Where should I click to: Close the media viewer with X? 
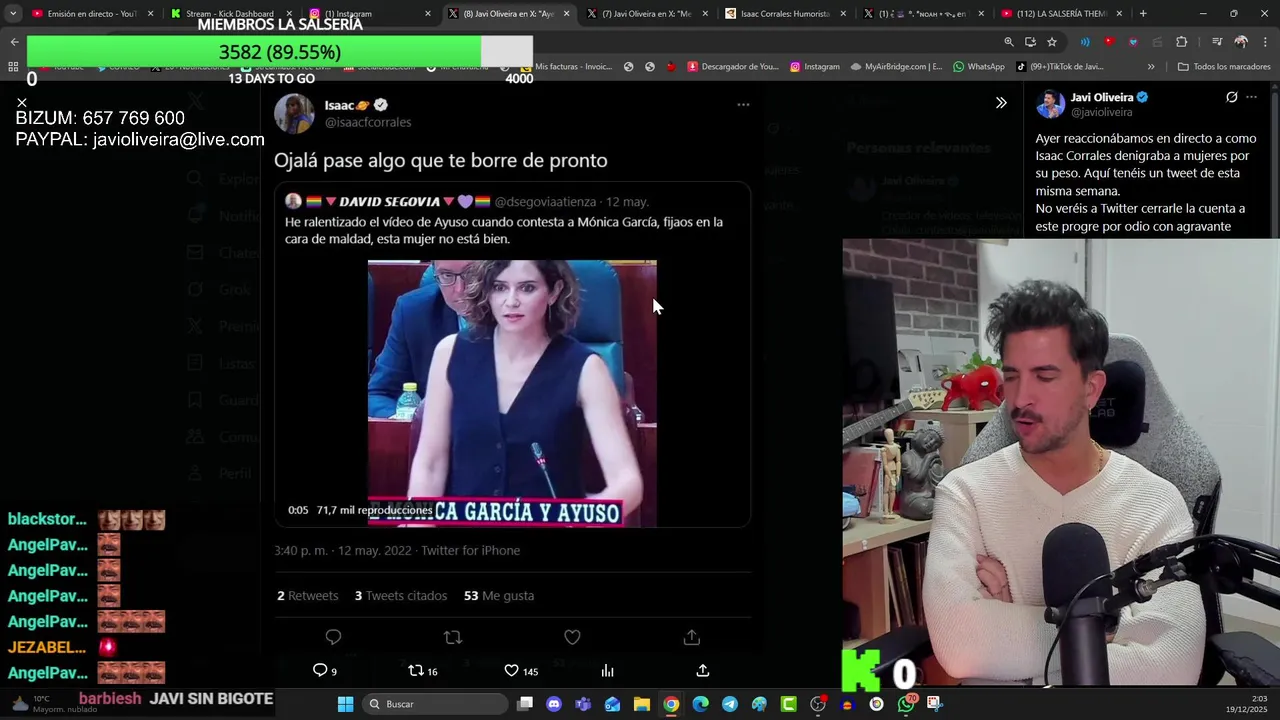[x=22, y=103]
